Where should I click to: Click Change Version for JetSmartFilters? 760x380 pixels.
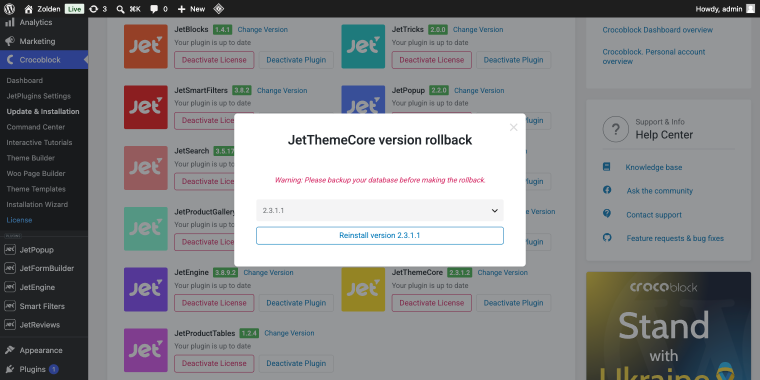(282, 91)
